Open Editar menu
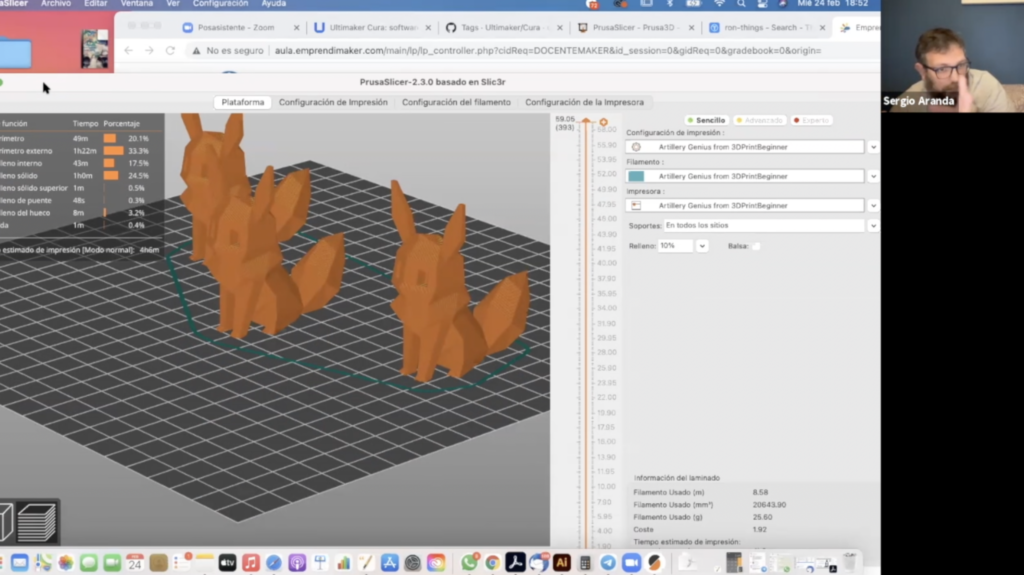The height and width of the screenshot is (575, 1024). 95,4
